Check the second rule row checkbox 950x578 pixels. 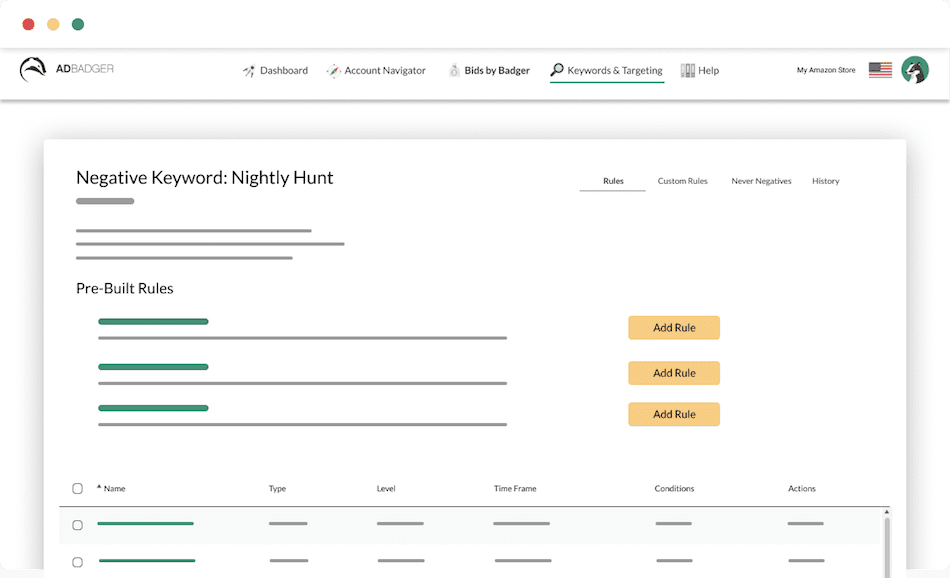(78, 562)
